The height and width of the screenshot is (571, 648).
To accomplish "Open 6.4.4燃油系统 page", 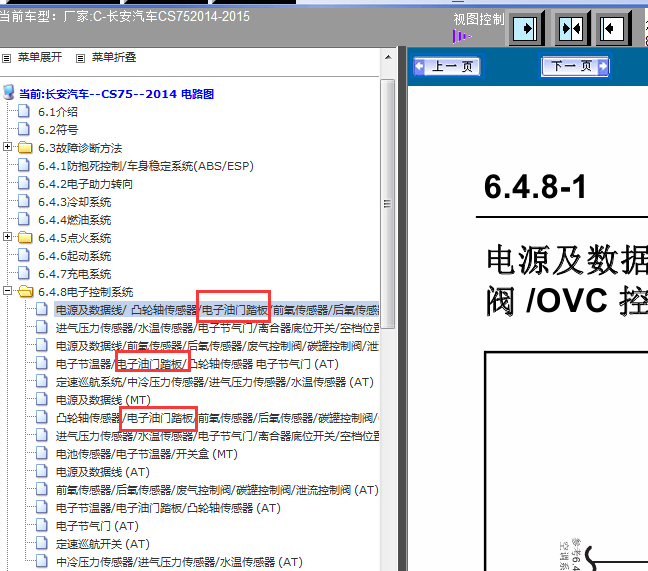I will (74, 220).
